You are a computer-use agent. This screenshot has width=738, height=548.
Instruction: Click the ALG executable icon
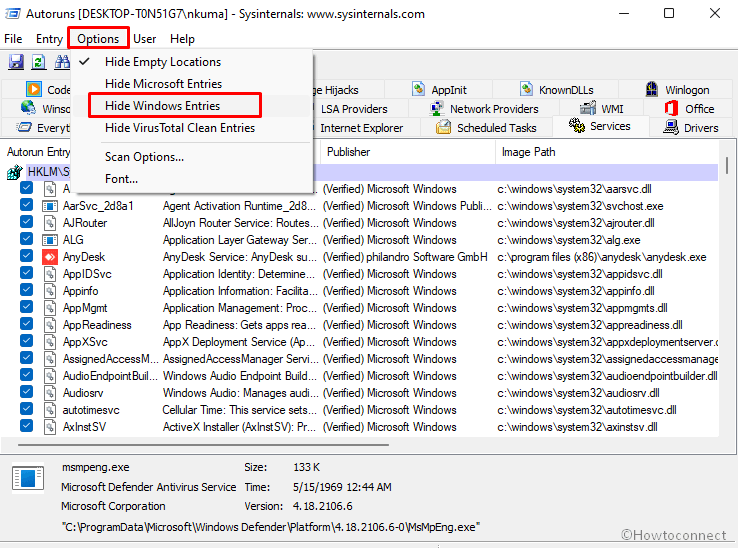[x=49, y=240]
